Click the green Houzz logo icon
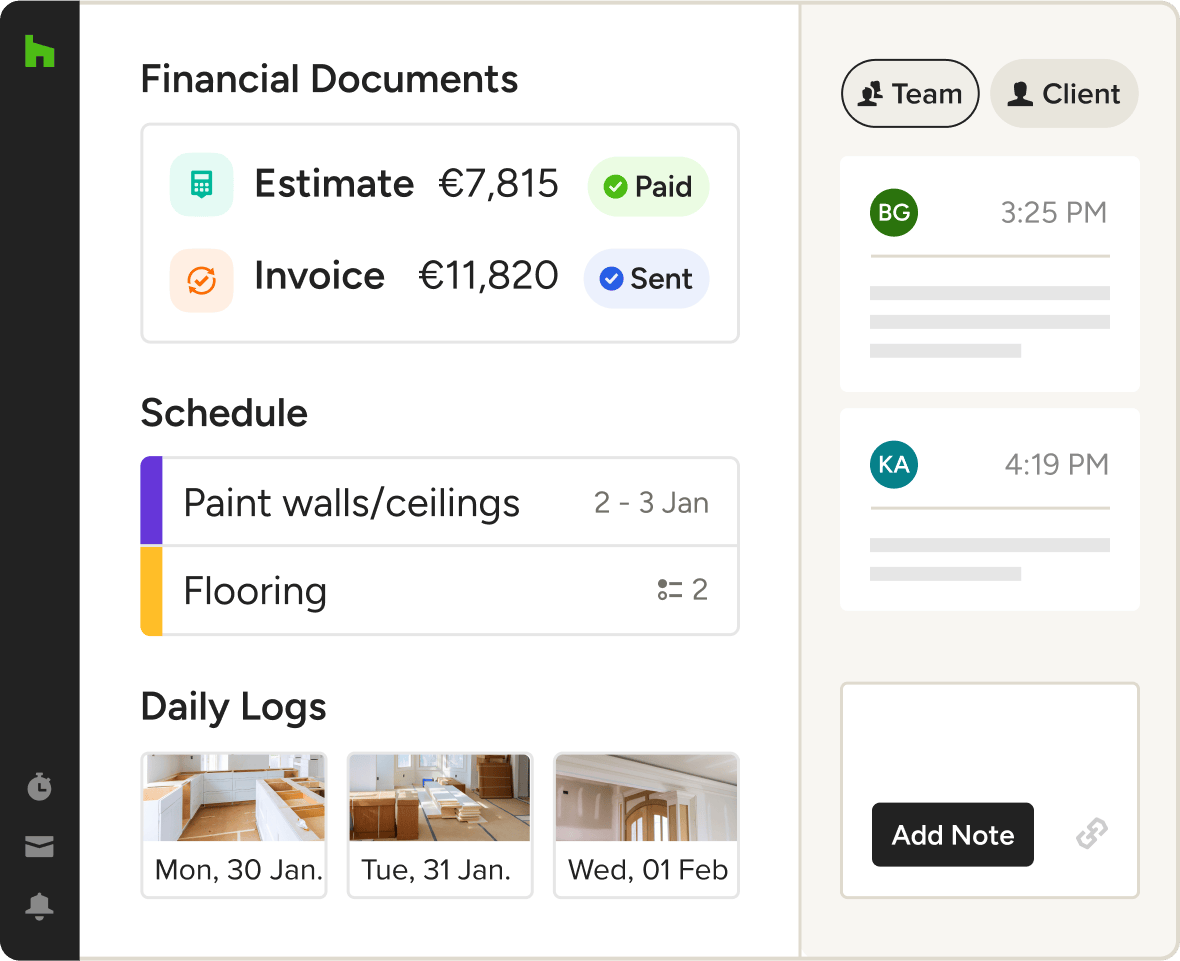1180x961 pixels. pyautogui.click(x=39, y=51)
